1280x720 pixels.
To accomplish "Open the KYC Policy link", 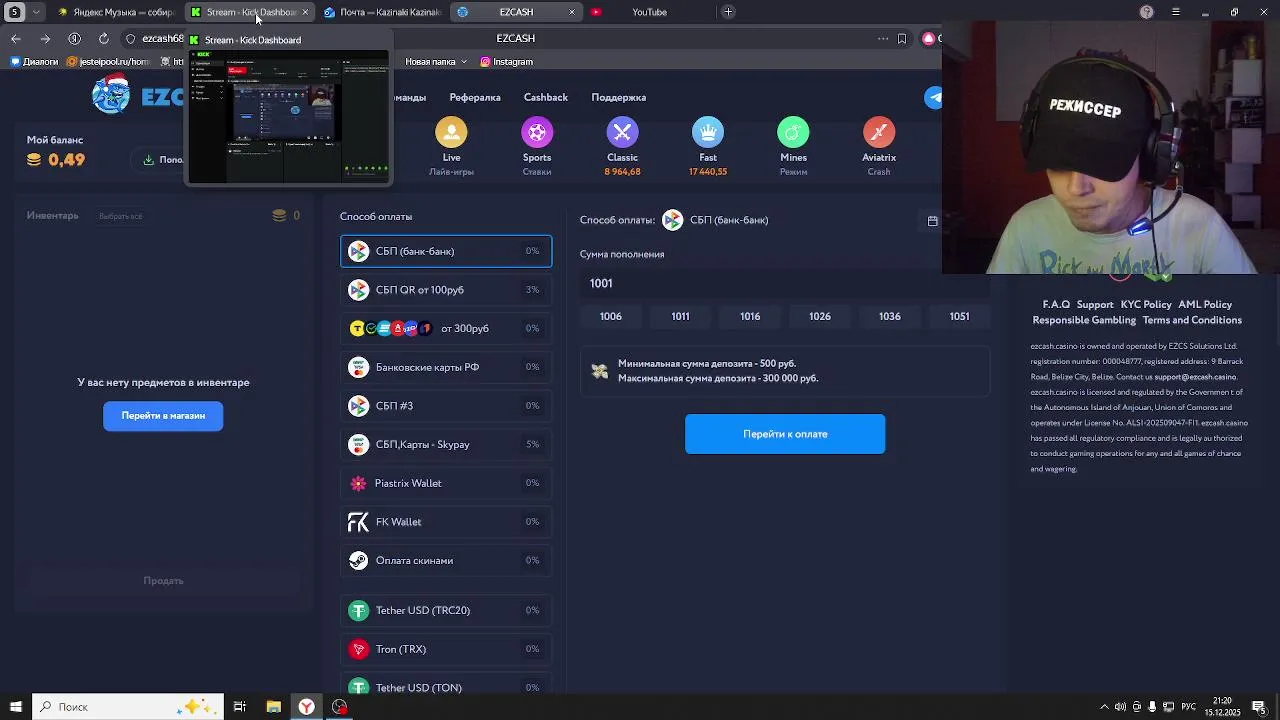I will (1146, 304).
